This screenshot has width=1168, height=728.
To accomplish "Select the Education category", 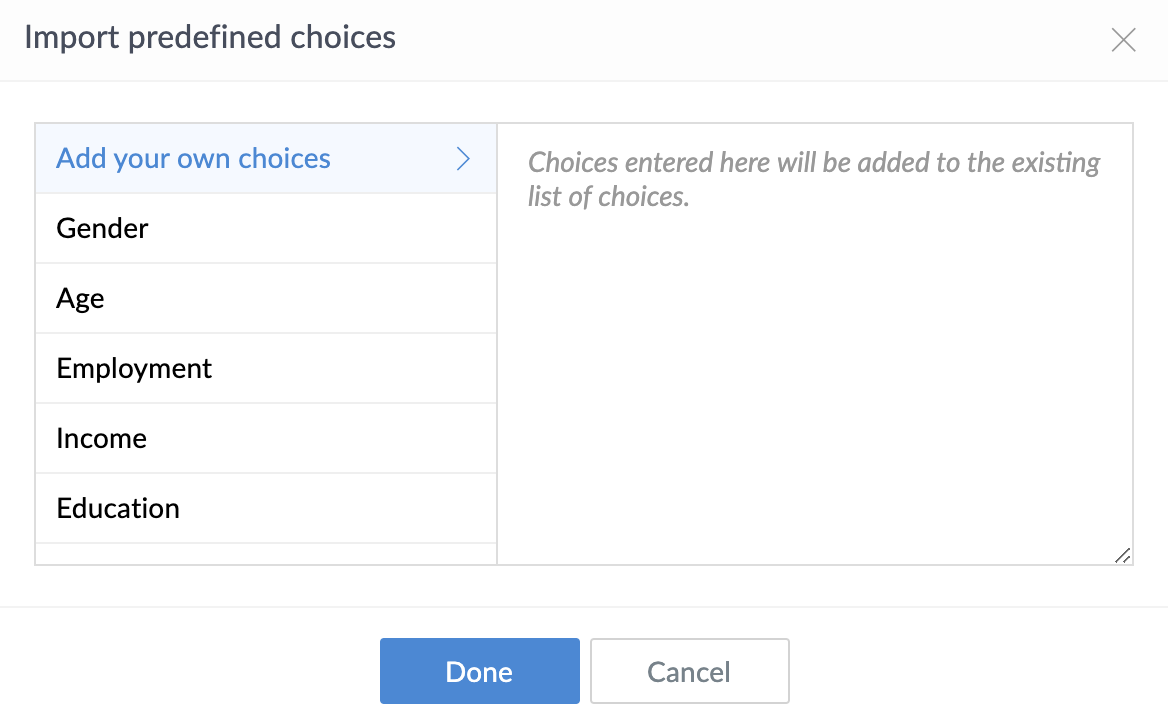I will tap(118, 509).
